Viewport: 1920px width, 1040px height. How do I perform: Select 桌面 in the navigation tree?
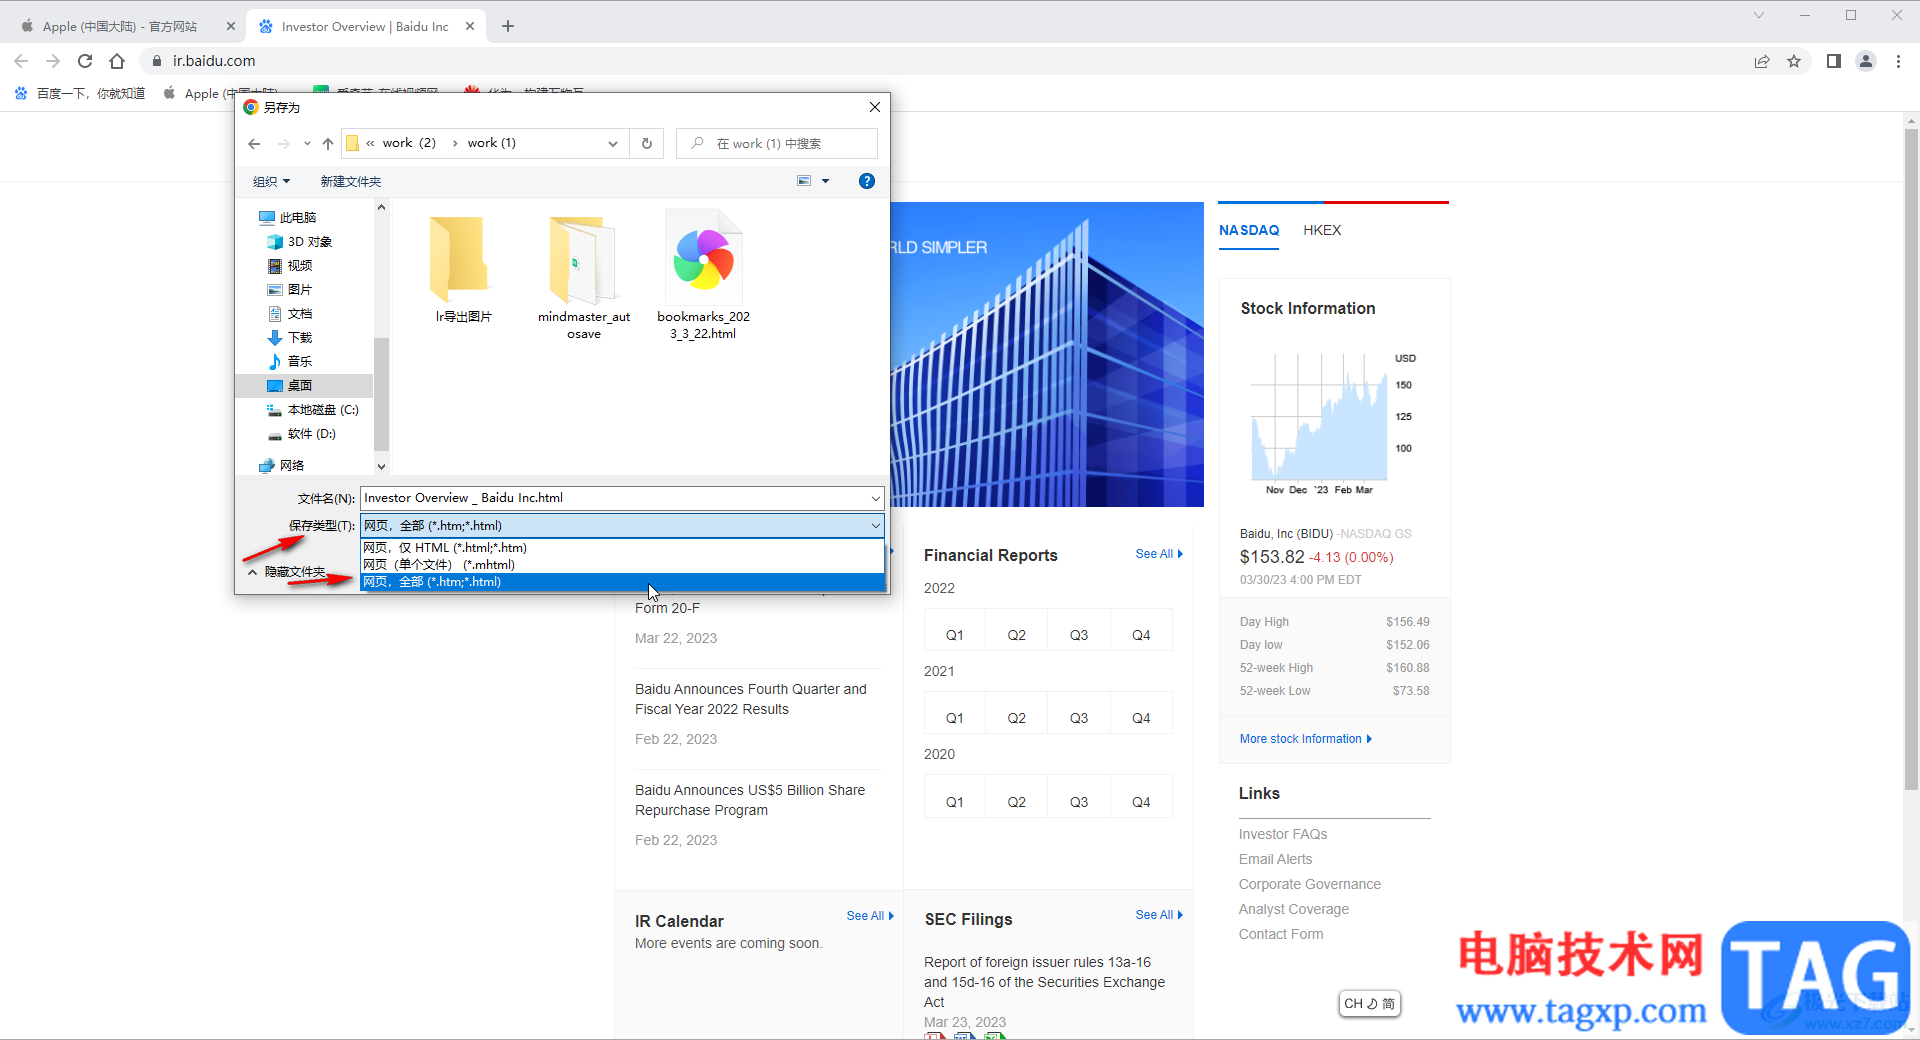[299, 386]
